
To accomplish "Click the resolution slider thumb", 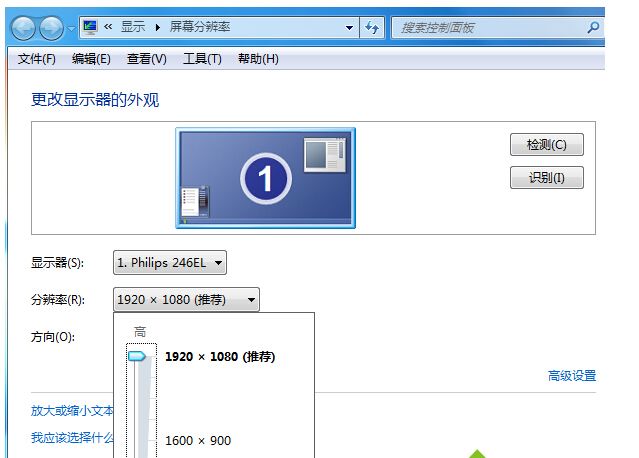I will coord(137,357).
